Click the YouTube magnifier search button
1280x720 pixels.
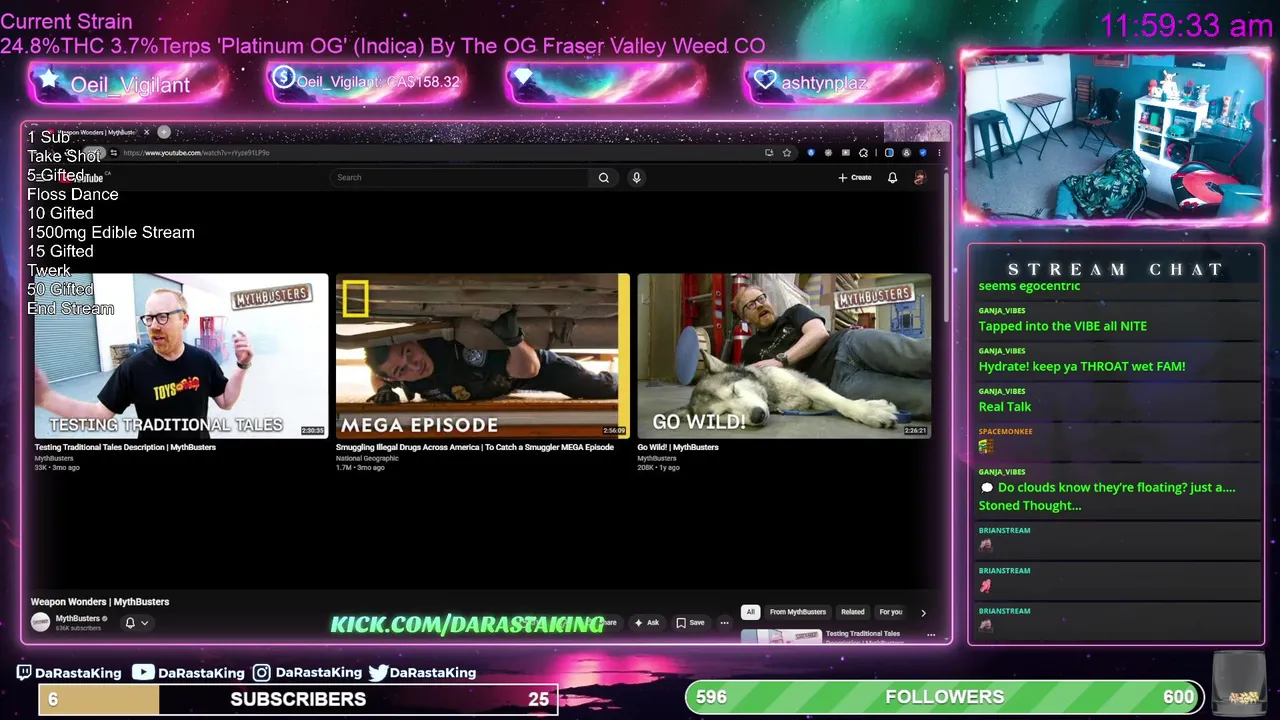pos(604,177)
